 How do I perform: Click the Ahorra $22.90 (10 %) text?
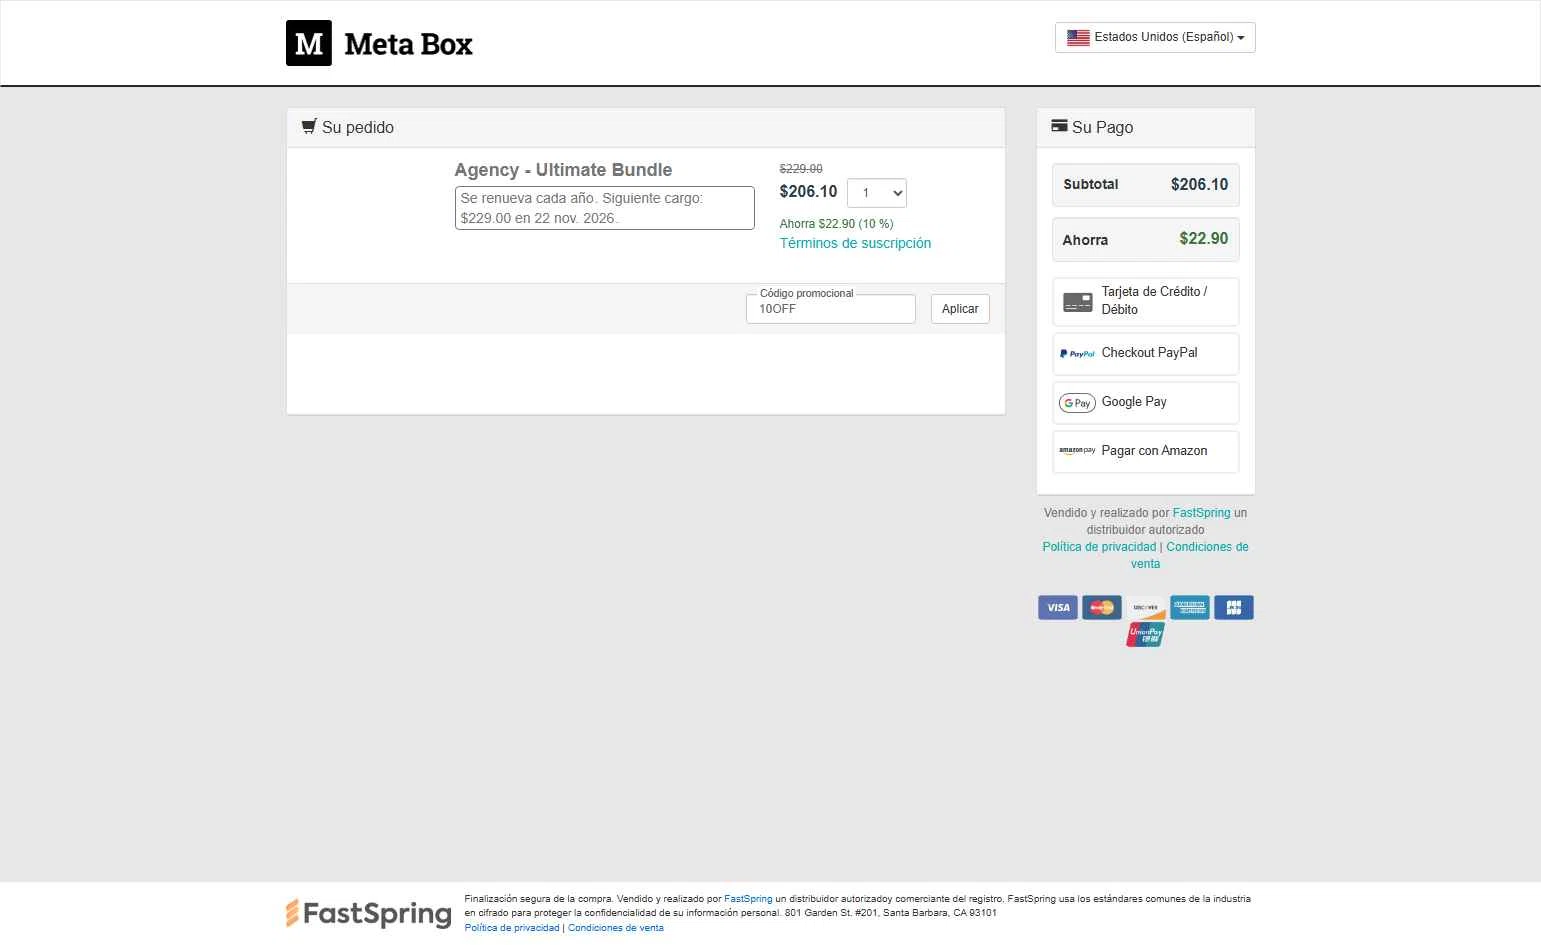(x=837, y=224)
